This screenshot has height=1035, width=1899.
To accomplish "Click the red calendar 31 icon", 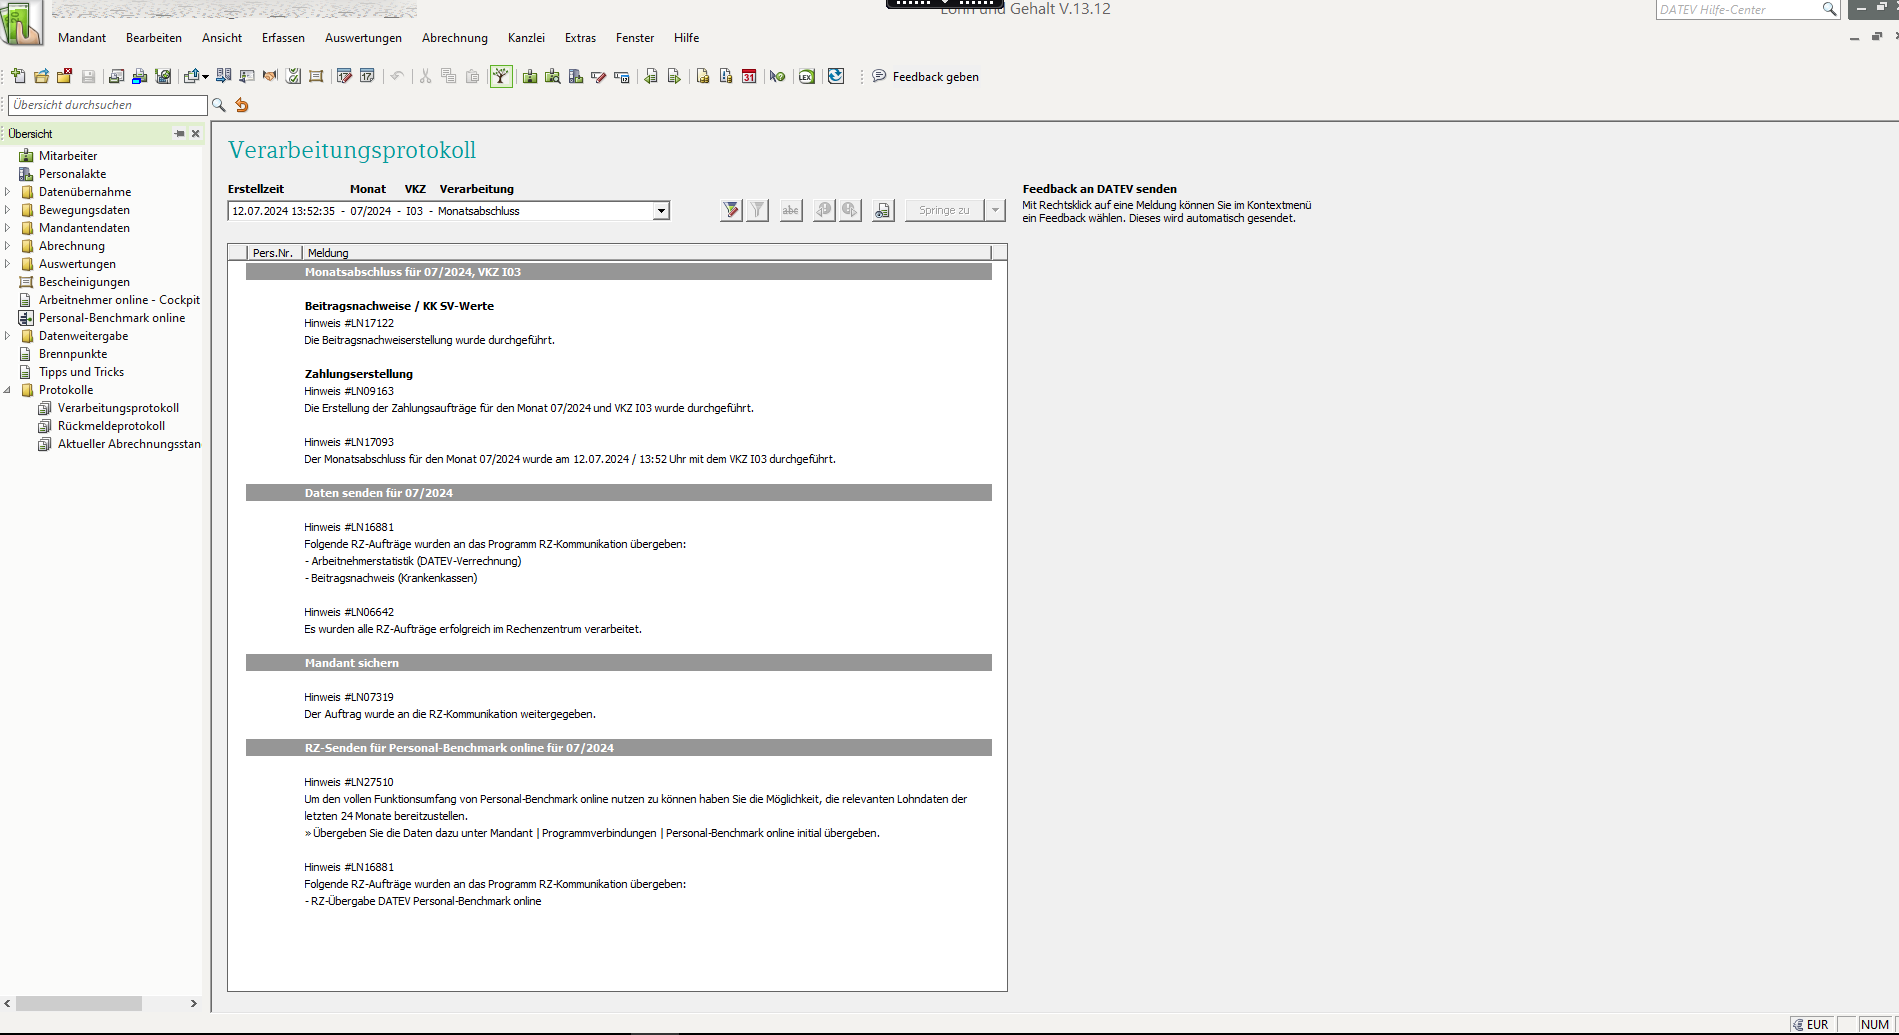I will pos(749,77).
